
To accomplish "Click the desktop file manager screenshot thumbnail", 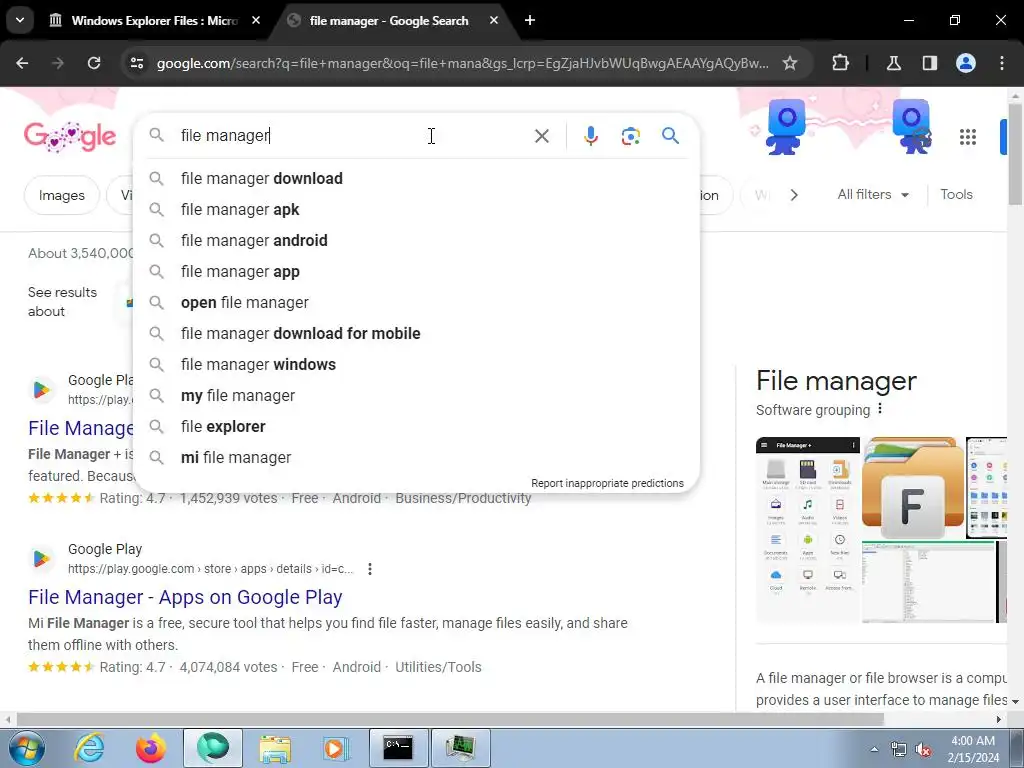I will 928,582.
